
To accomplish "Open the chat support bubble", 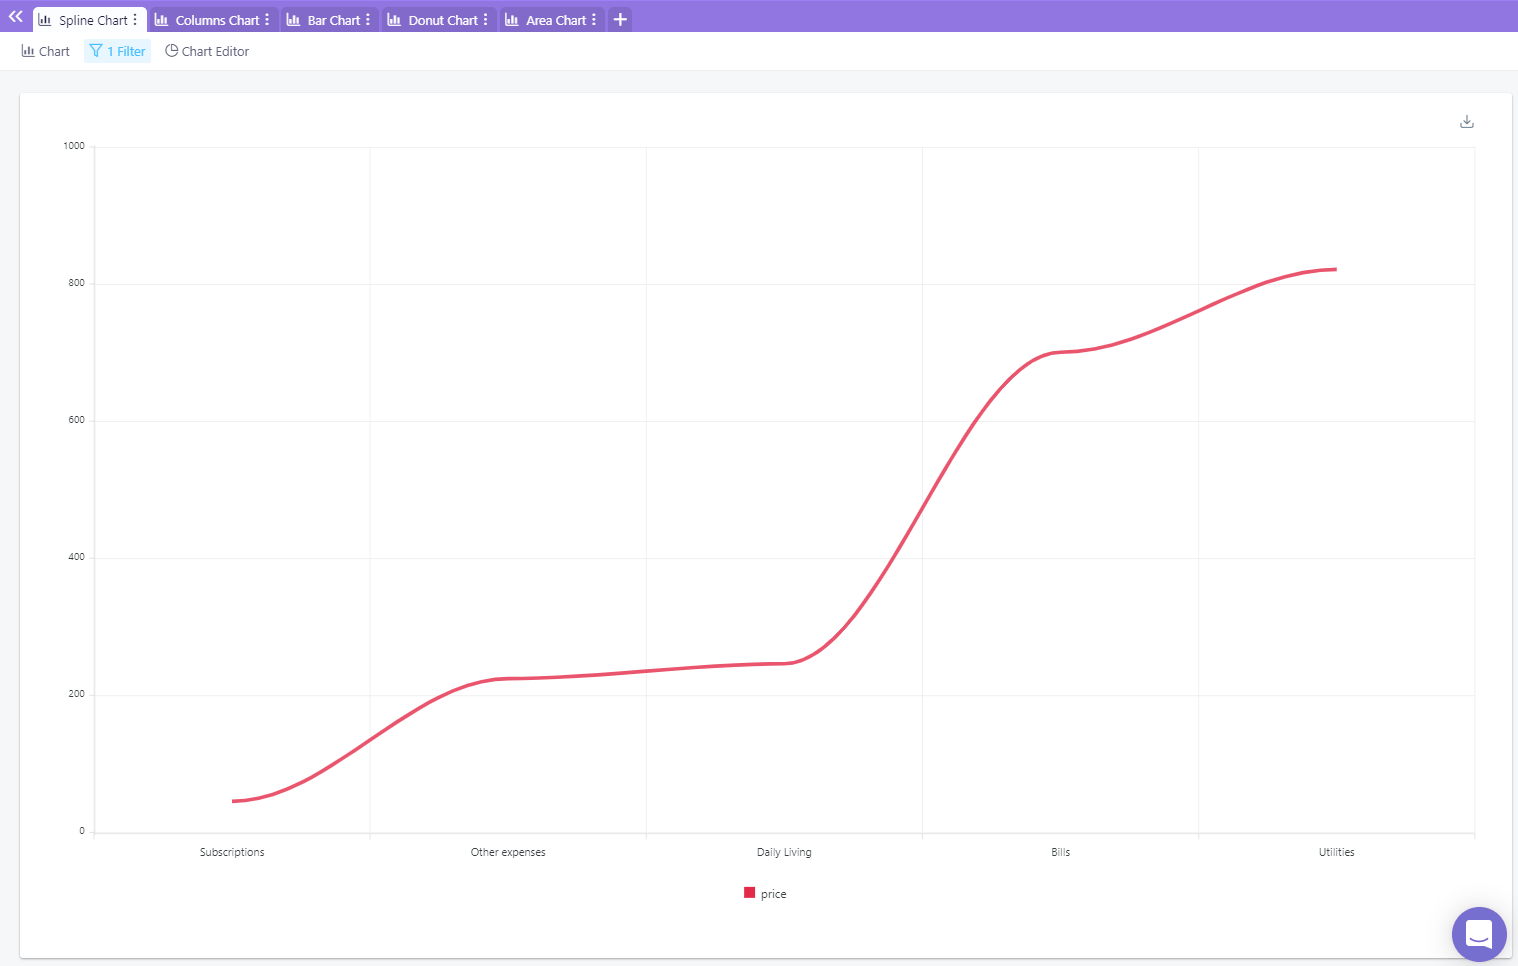I will point(1478,934).
